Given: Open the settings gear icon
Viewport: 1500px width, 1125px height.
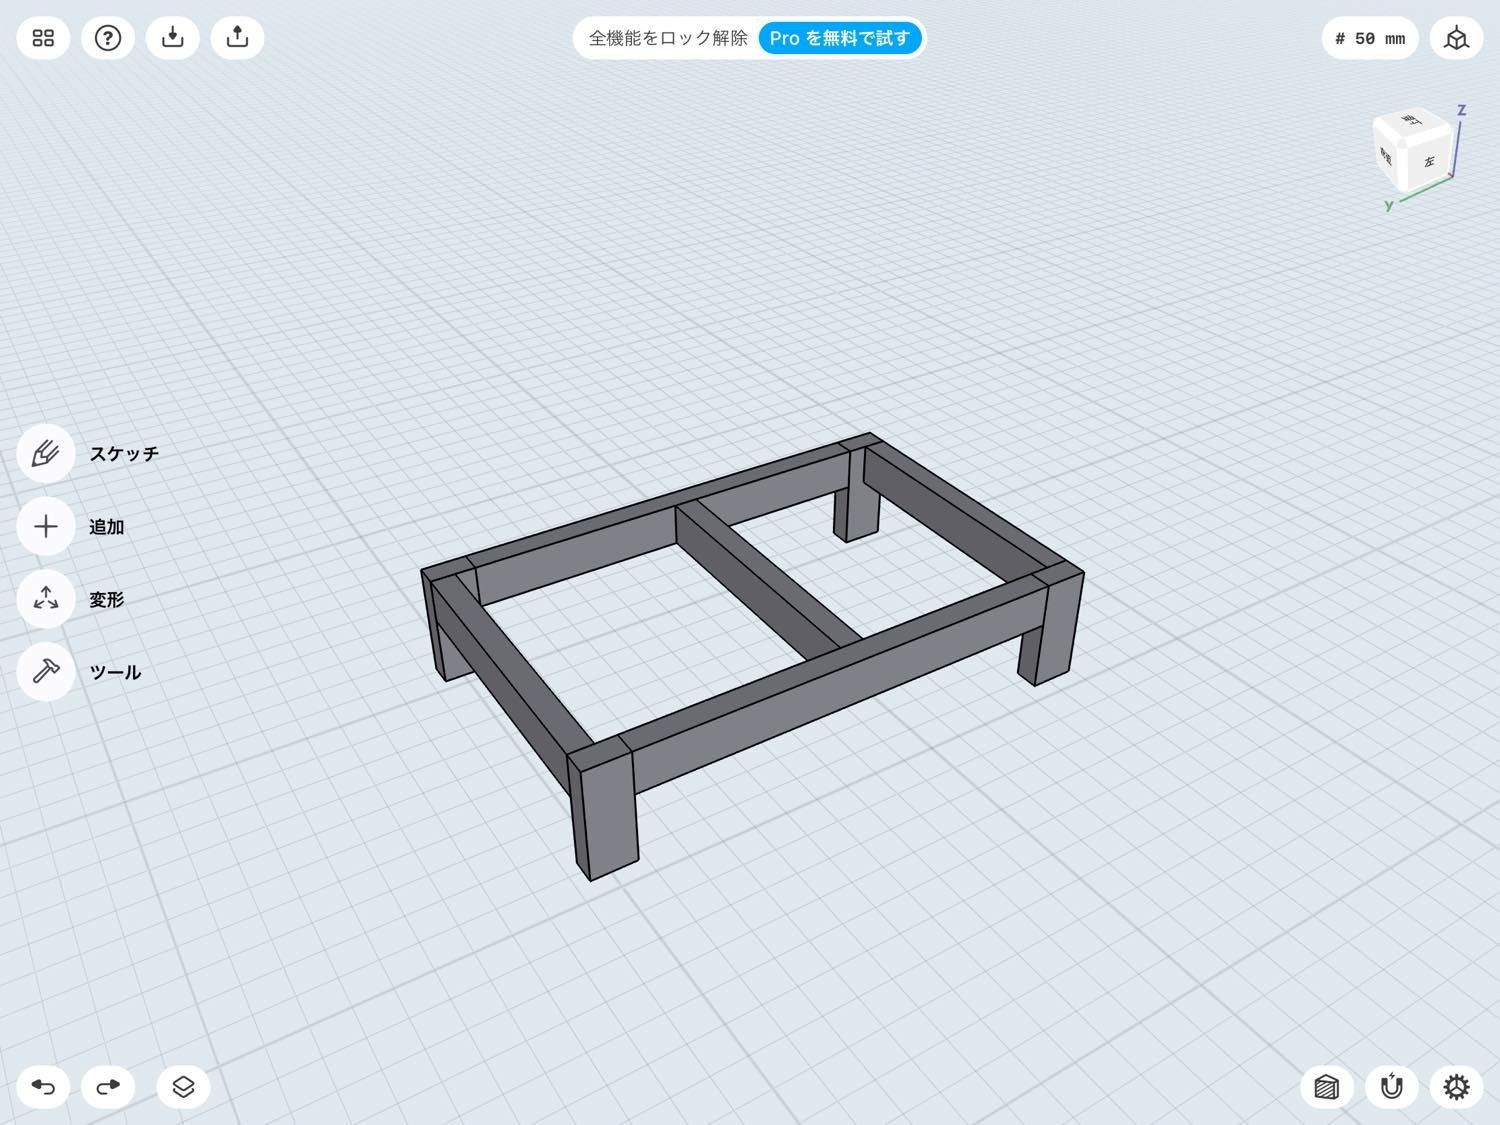Looking at the screenshot, I should tap(1456, 1086).
